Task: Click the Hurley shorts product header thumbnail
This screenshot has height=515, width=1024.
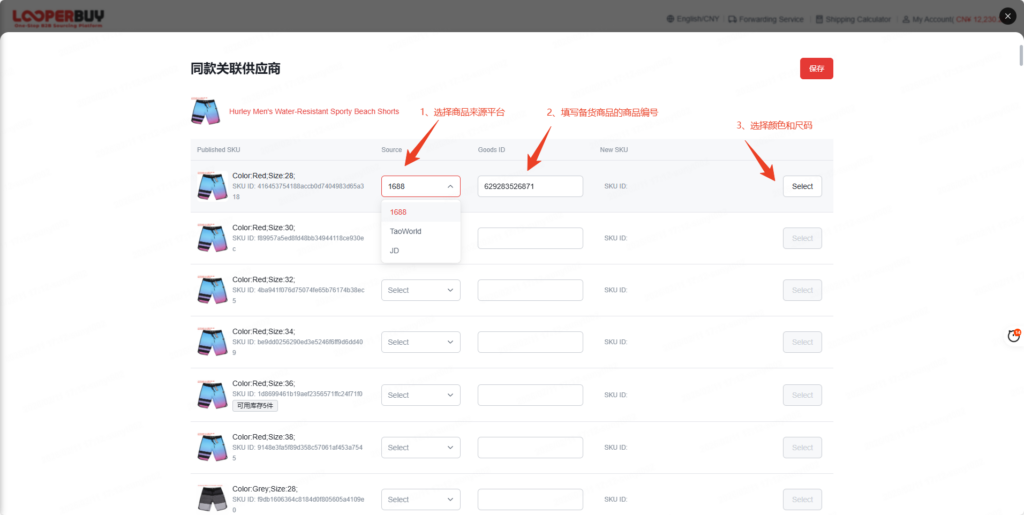Action: pyautogui.click(x=205, y=111)
